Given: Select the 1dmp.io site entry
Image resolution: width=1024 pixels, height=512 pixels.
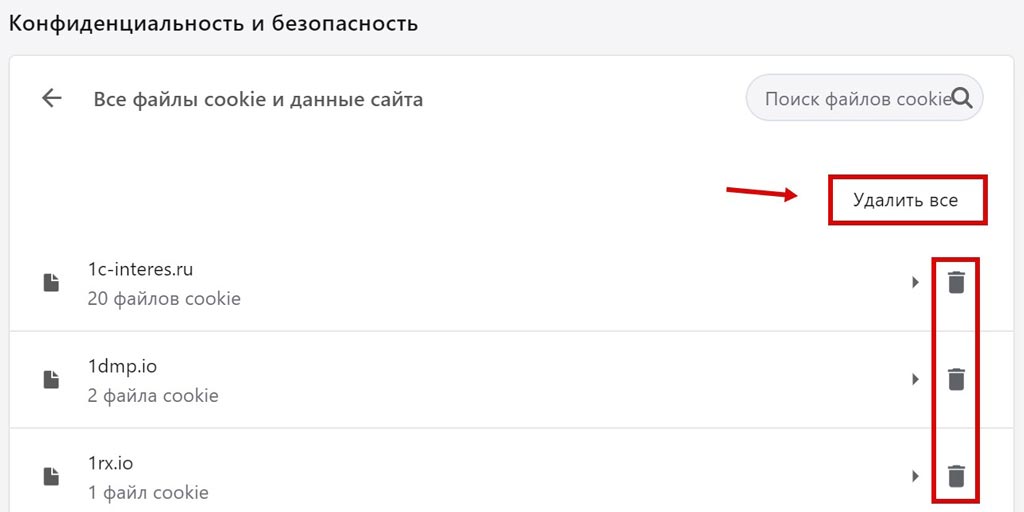Looking at the screenshot, I should [x=122, y=367].
